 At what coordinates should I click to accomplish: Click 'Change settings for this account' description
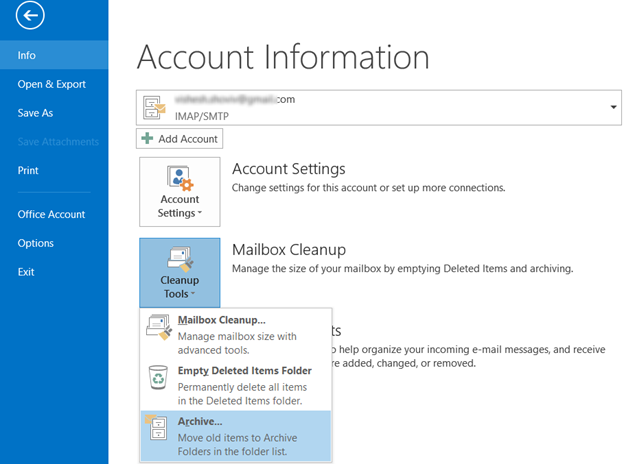(369, 187)
